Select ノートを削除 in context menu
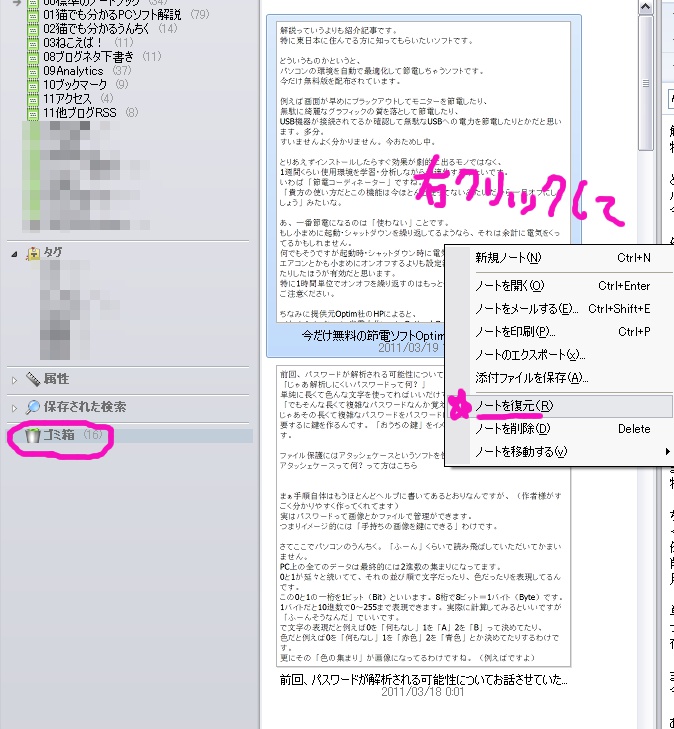 514,429
